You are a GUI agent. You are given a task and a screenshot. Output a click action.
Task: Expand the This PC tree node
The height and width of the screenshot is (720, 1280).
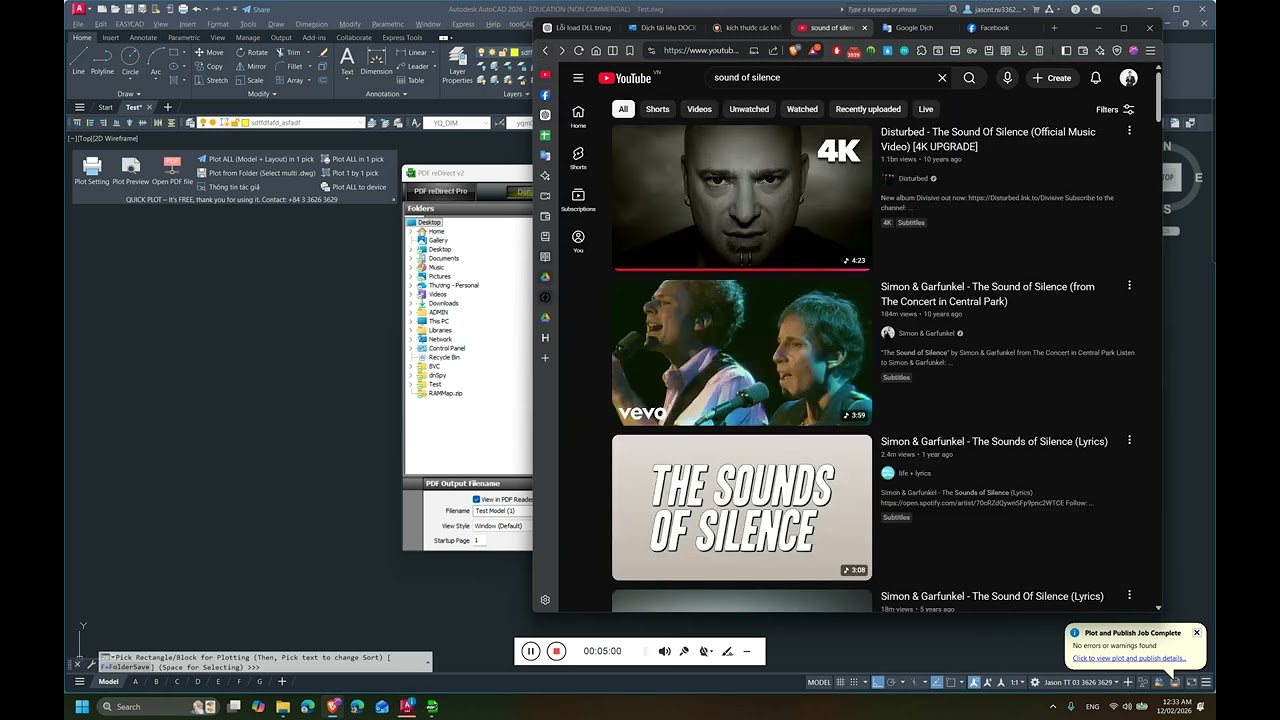[x=410, y=321]
